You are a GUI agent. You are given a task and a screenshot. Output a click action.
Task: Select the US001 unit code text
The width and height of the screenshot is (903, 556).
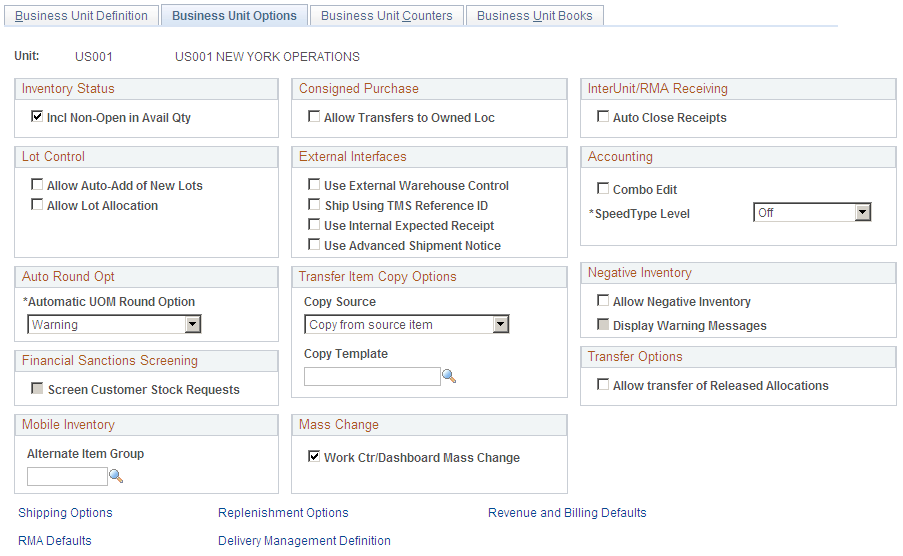coord(94,56)
